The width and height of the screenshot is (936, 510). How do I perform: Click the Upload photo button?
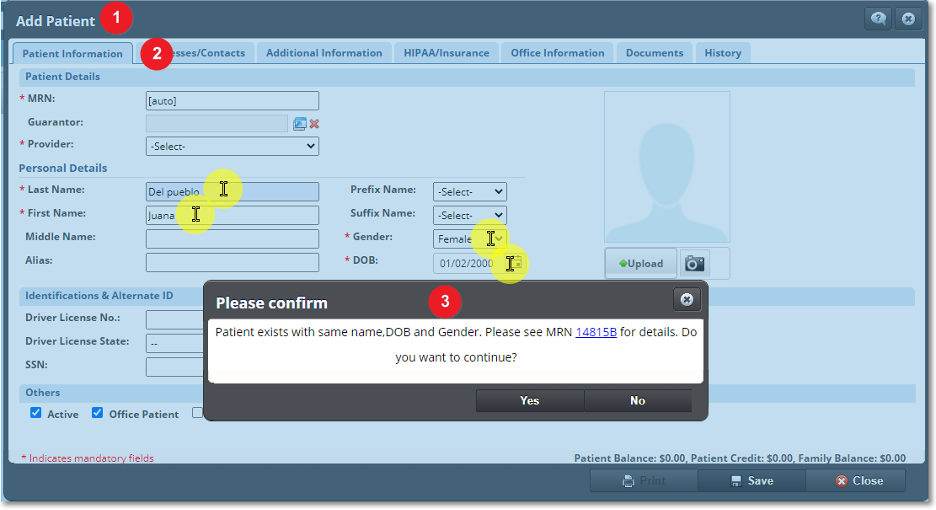[641, 263]
